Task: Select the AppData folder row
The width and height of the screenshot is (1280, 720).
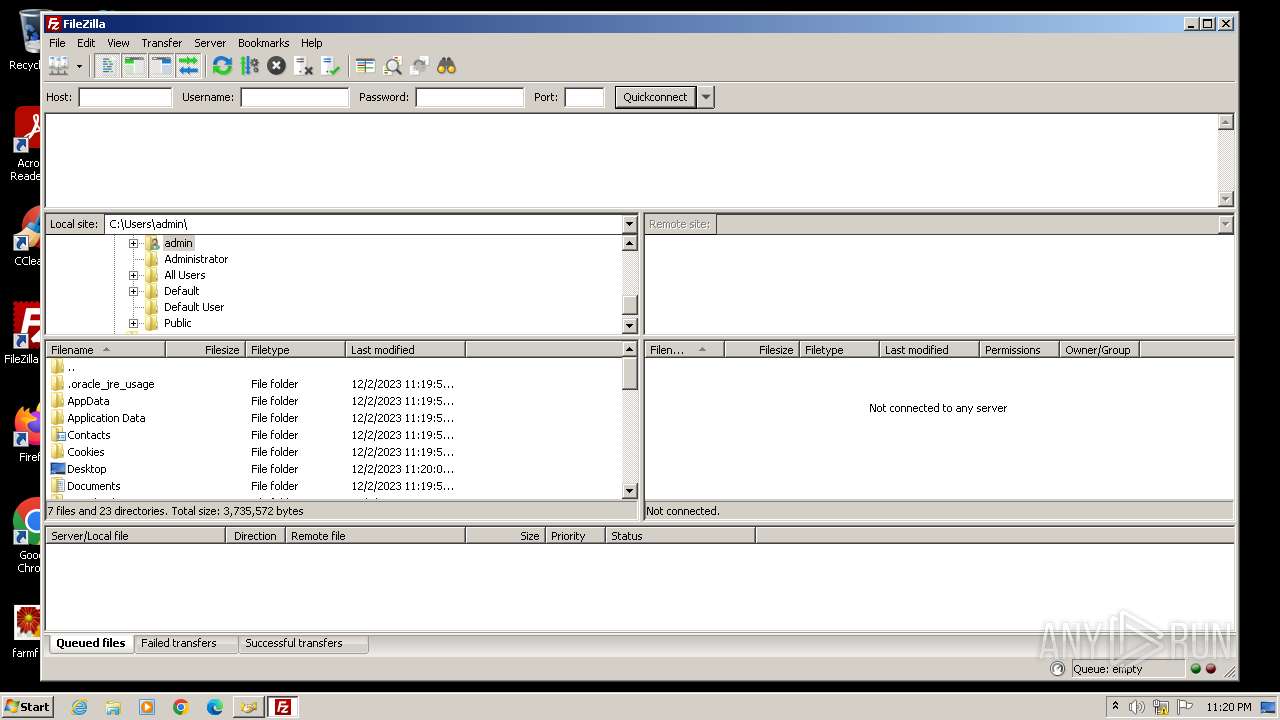Action: (334, 401)
